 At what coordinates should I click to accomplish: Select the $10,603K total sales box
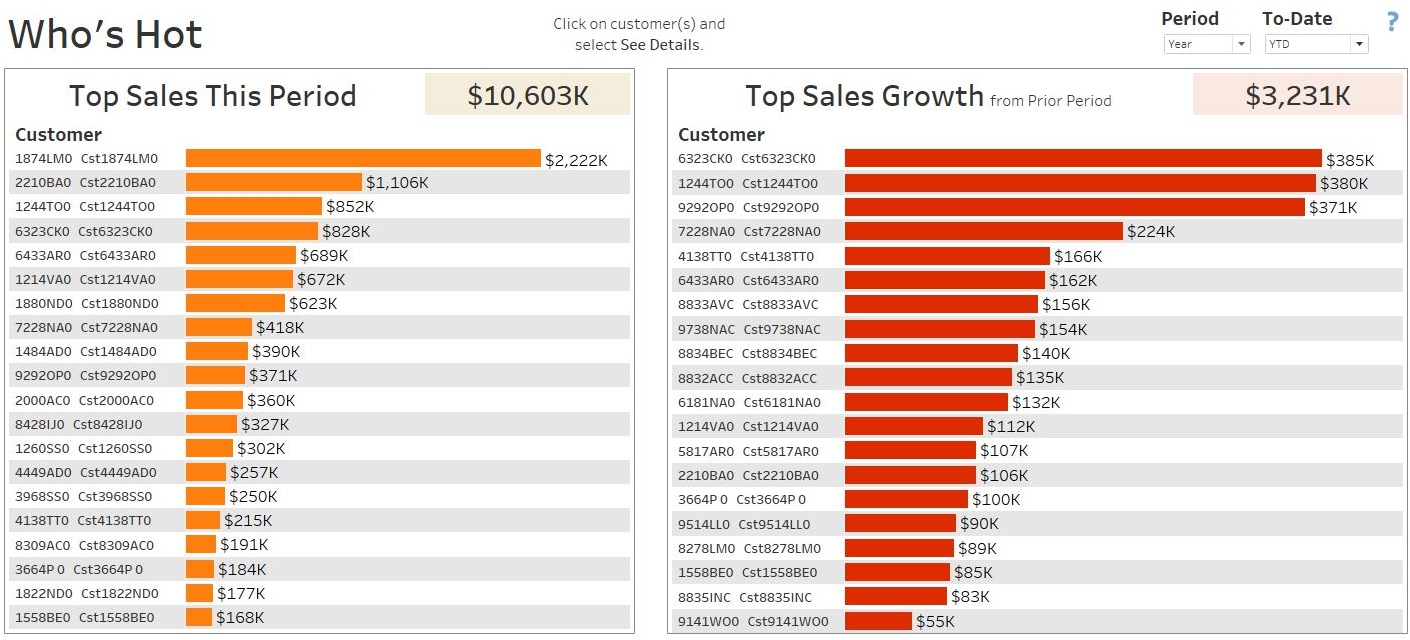pyautogui.click(x=528, y=95)
